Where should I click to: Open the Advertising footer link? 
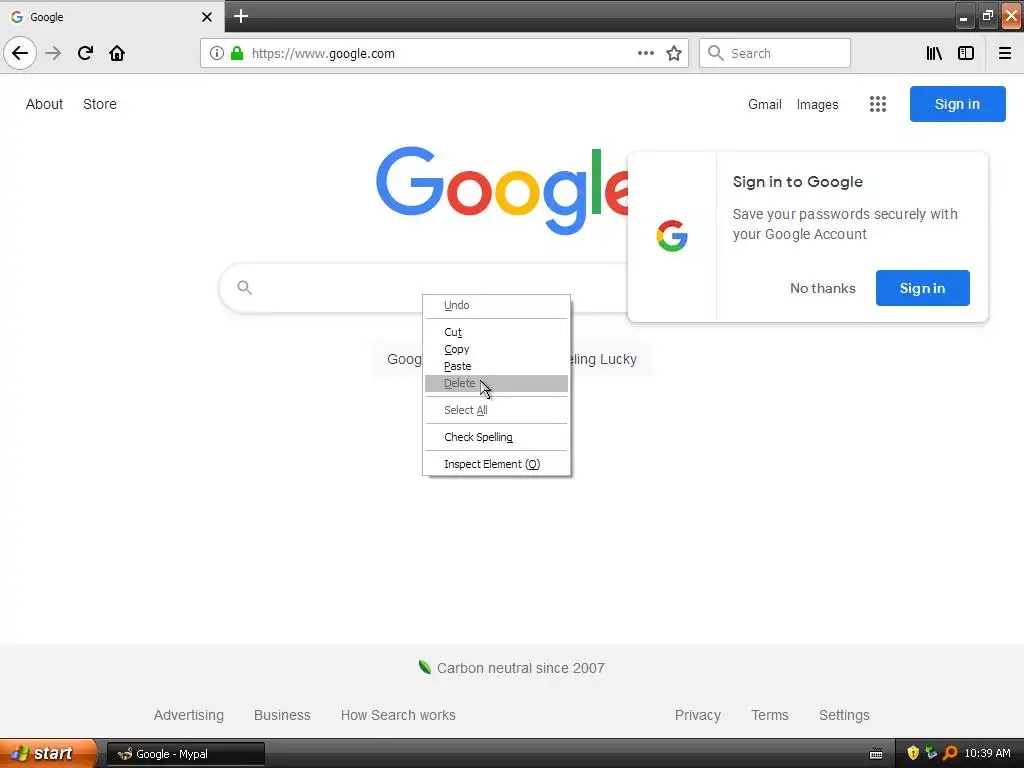[x=189, y=715]
